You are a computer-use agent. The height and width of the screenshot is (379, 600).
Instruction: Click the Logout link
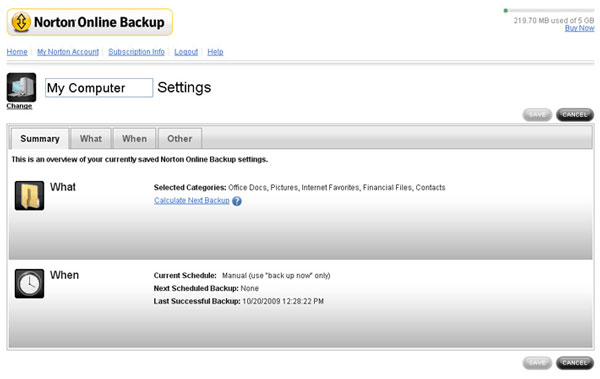pos(186,52)
